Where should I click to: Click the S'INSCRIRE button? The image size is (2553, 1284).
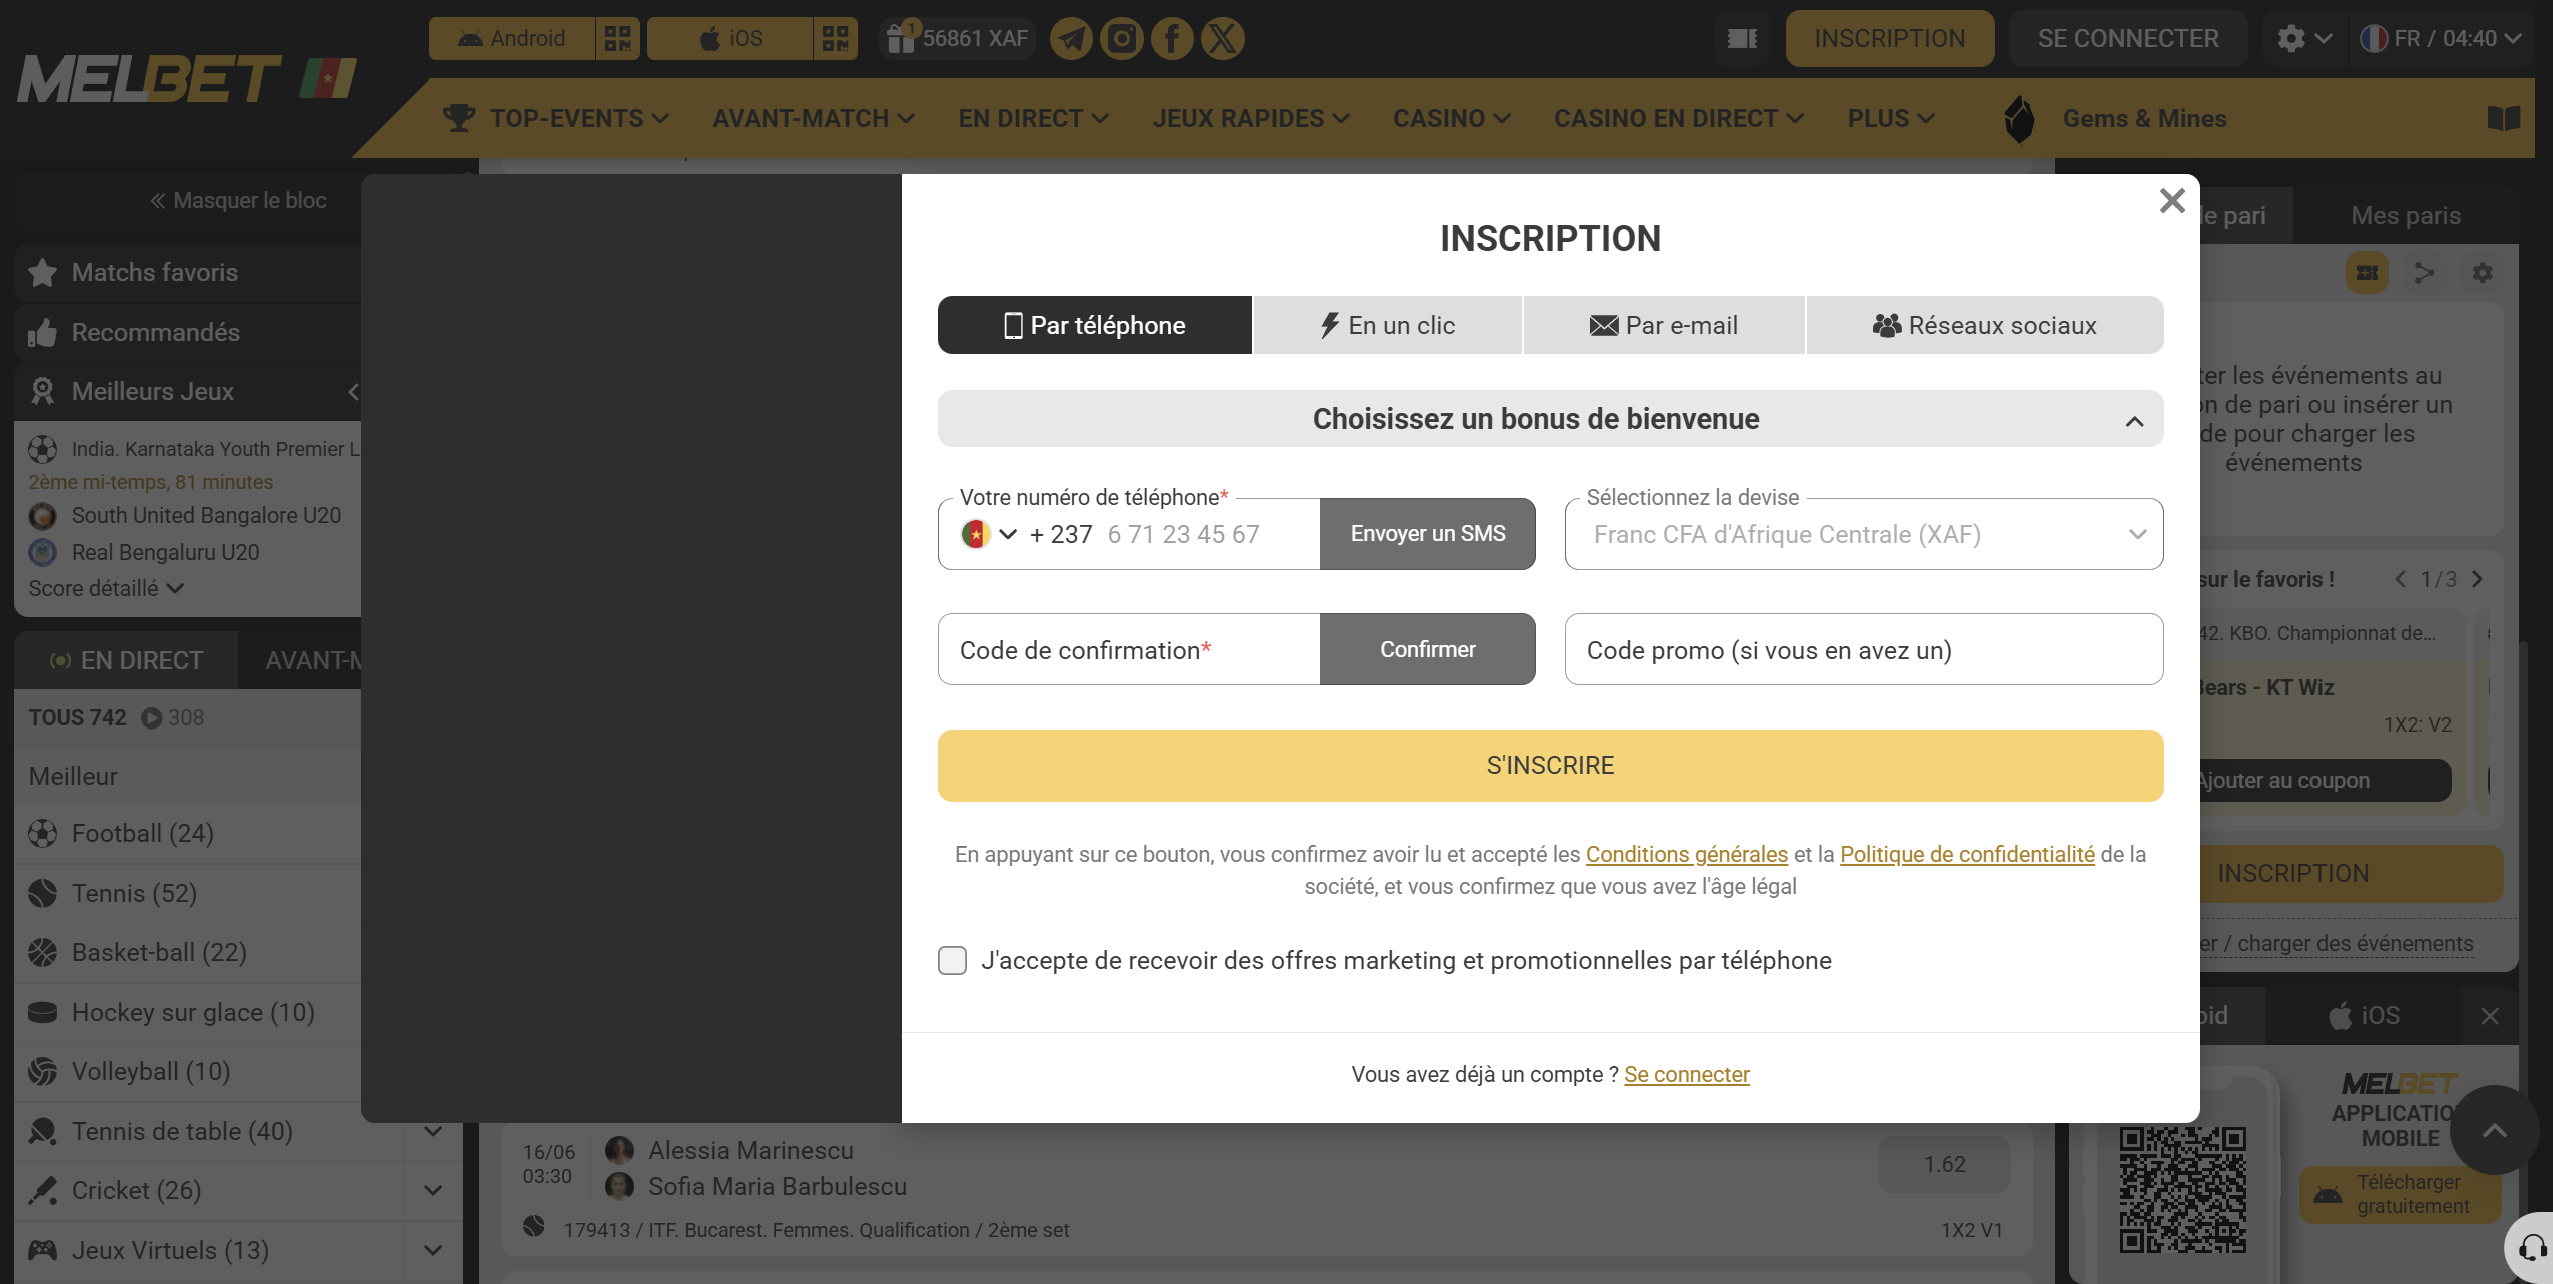pyautogui.click(x=1550, y=766)
